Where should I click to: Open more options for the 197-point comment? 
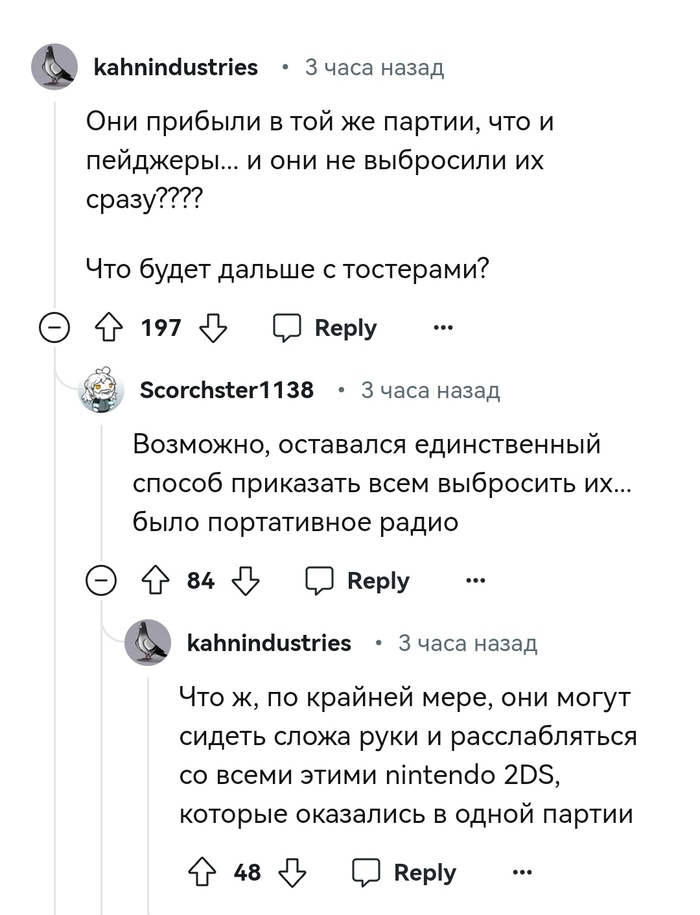[x=442, y=328]
